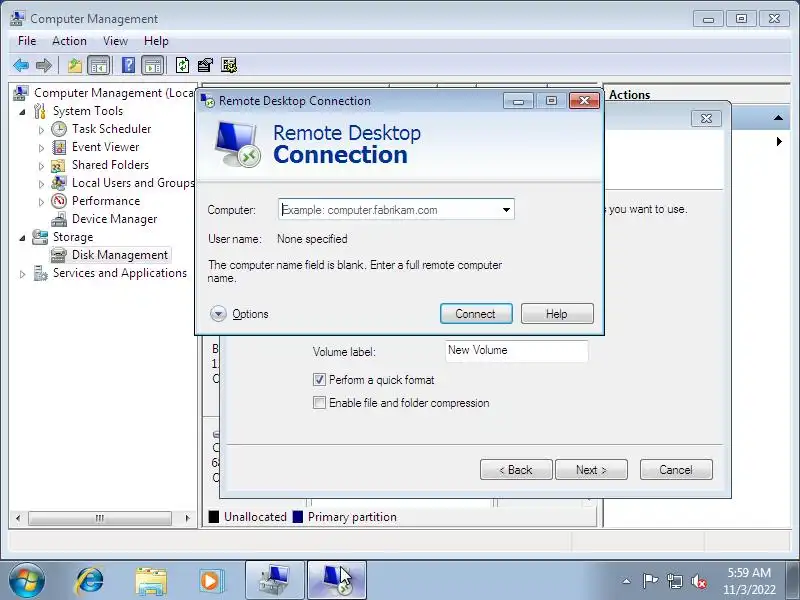
Task: Click Help in Remote Desktop Connection
Action: click(x=557, y=314)
